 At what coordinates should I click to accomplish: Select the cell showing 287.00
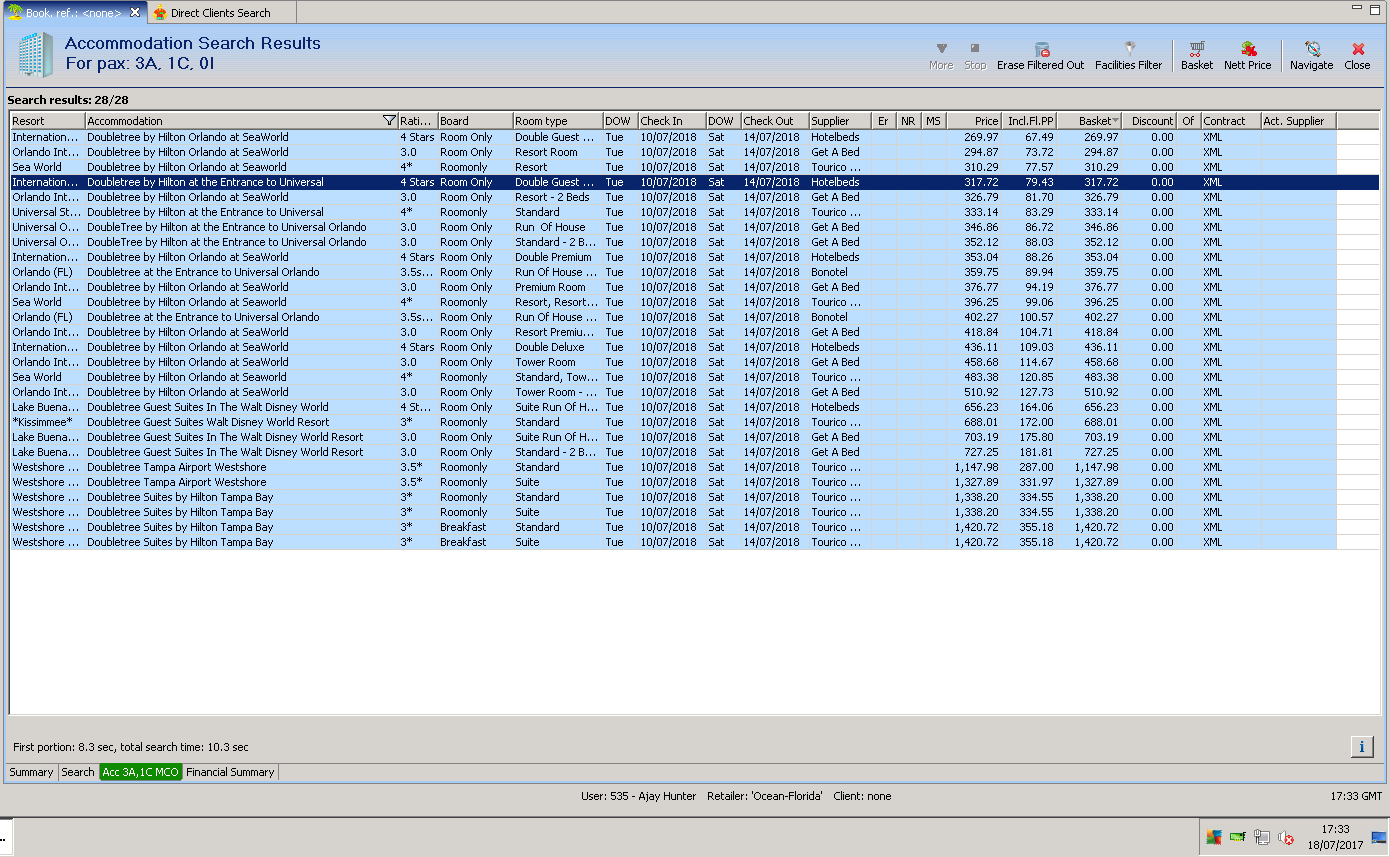(x=1029, y=467)
